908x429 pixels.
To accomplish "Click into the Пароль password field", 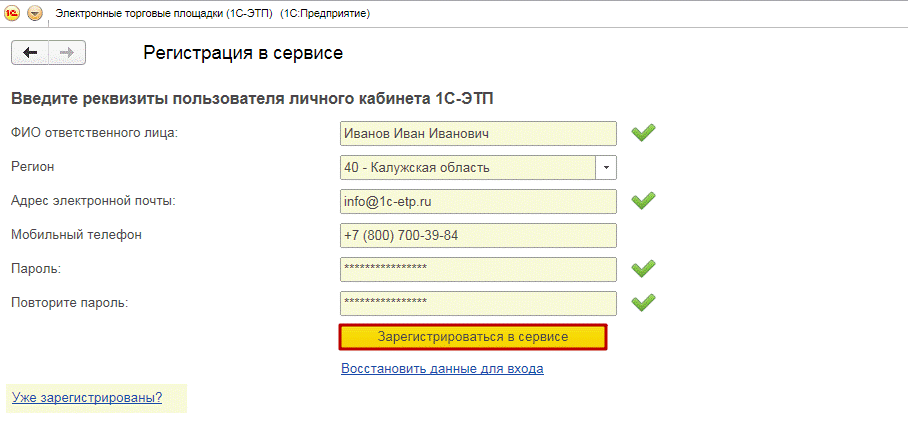I will click(478, 269).
